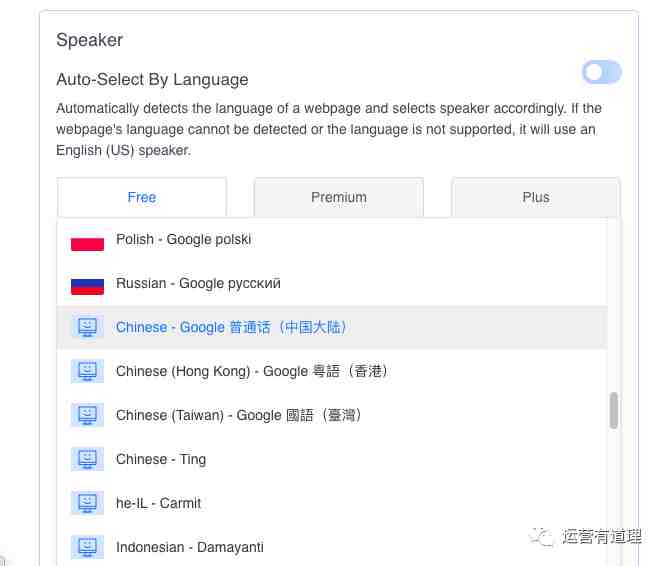Pick the Chinese - Ting speaker
This screenshot has width=663, height=566.
[x=332, y=459]
